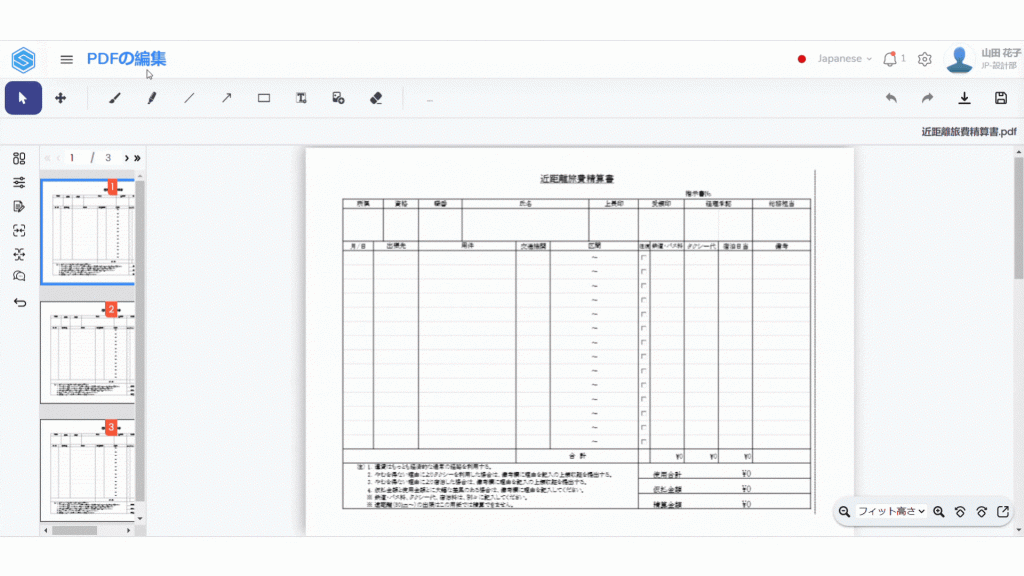Toggle the thumbnail grid panel icon in sidebar
The width and height of the screenshot is (1024, 576).
coord(19,158)
